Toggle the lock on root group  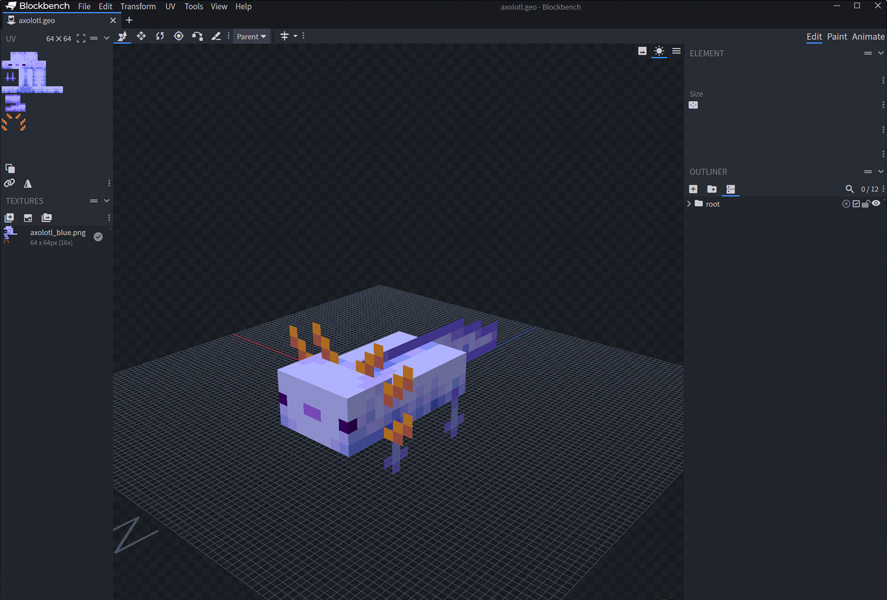point(866,204)
